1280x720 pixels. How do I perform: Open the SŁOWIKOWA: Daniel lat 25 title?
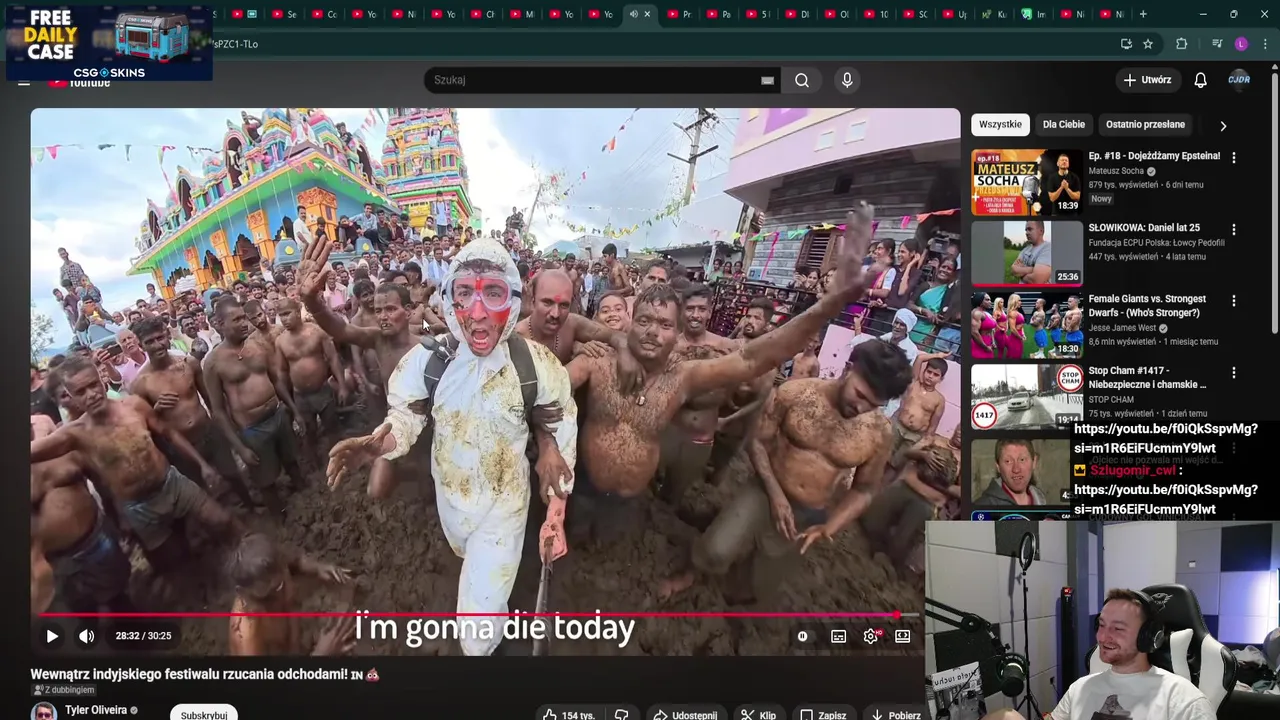tap(1144, 228)
